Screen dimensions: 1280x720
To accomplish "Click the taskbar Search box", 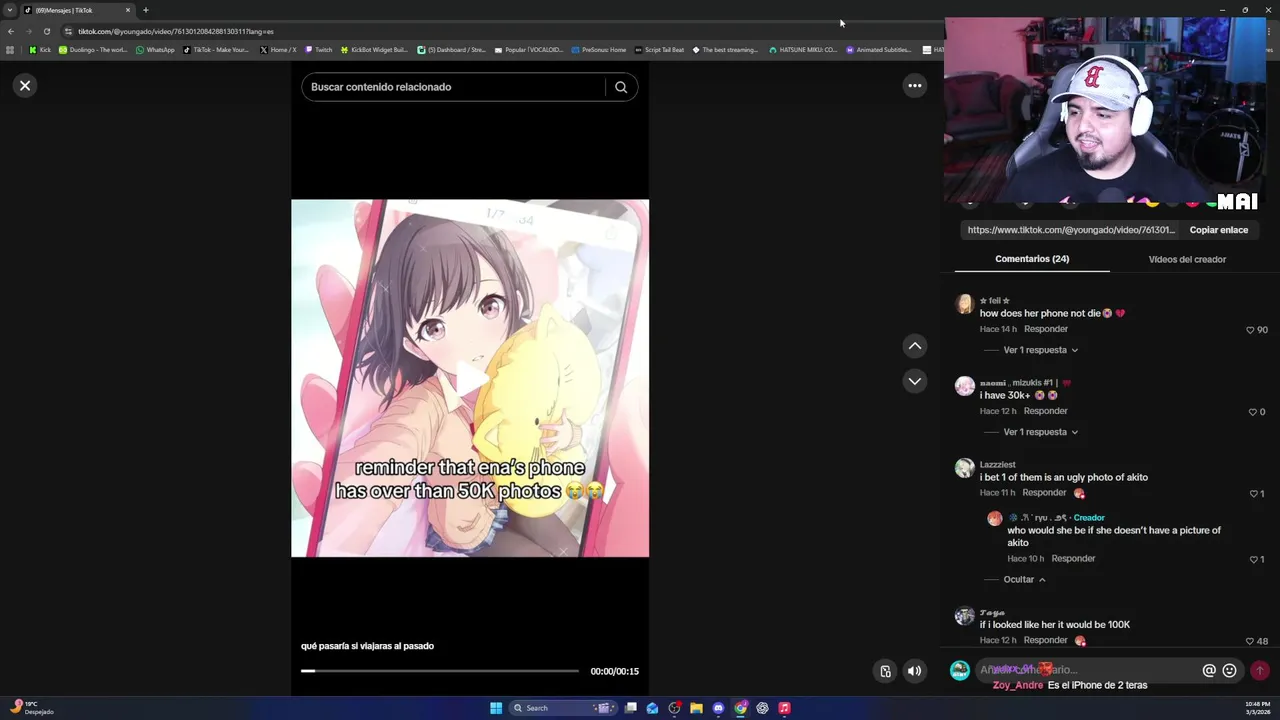I will coord(563,708).
